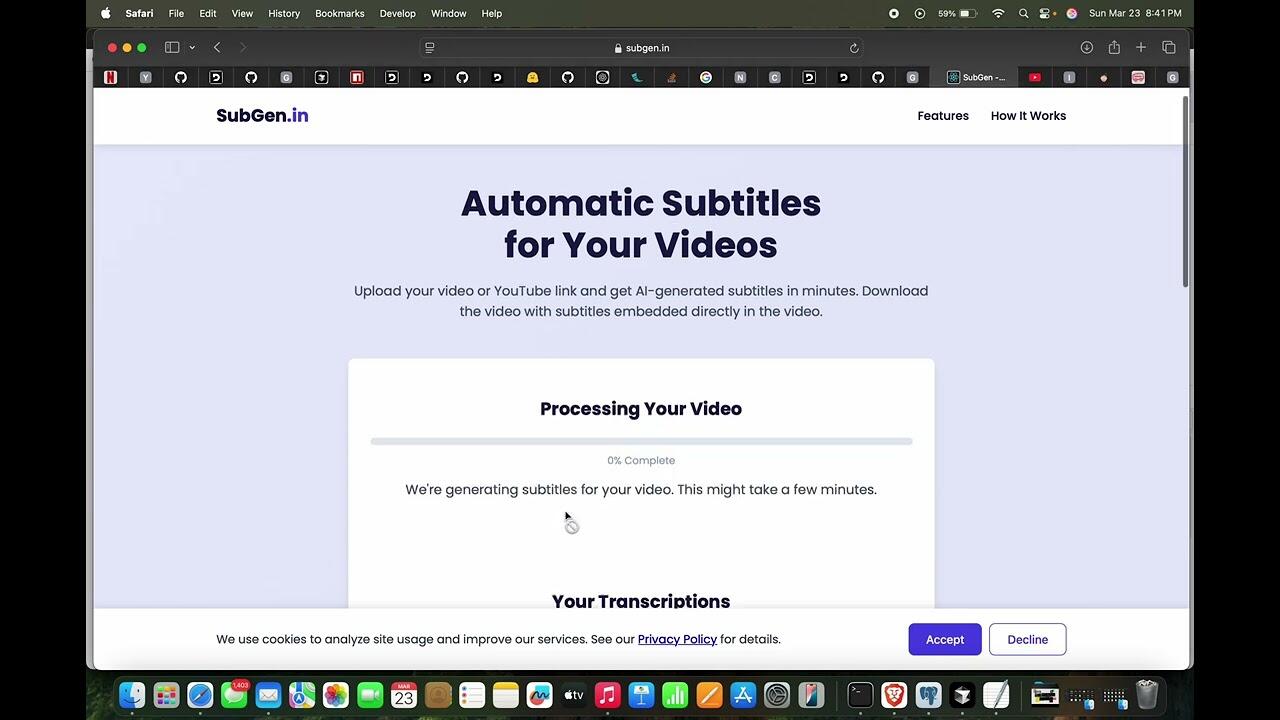This screenshot has height=720, width=1280.
Task: Expand the sidebar tab group dropdown arrow
Action: click(x=192, y=47)
